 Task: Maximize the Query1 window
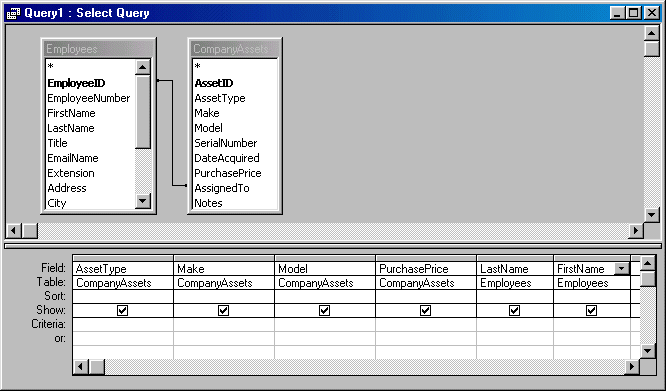pyautogui.click(x=634, y=13)
